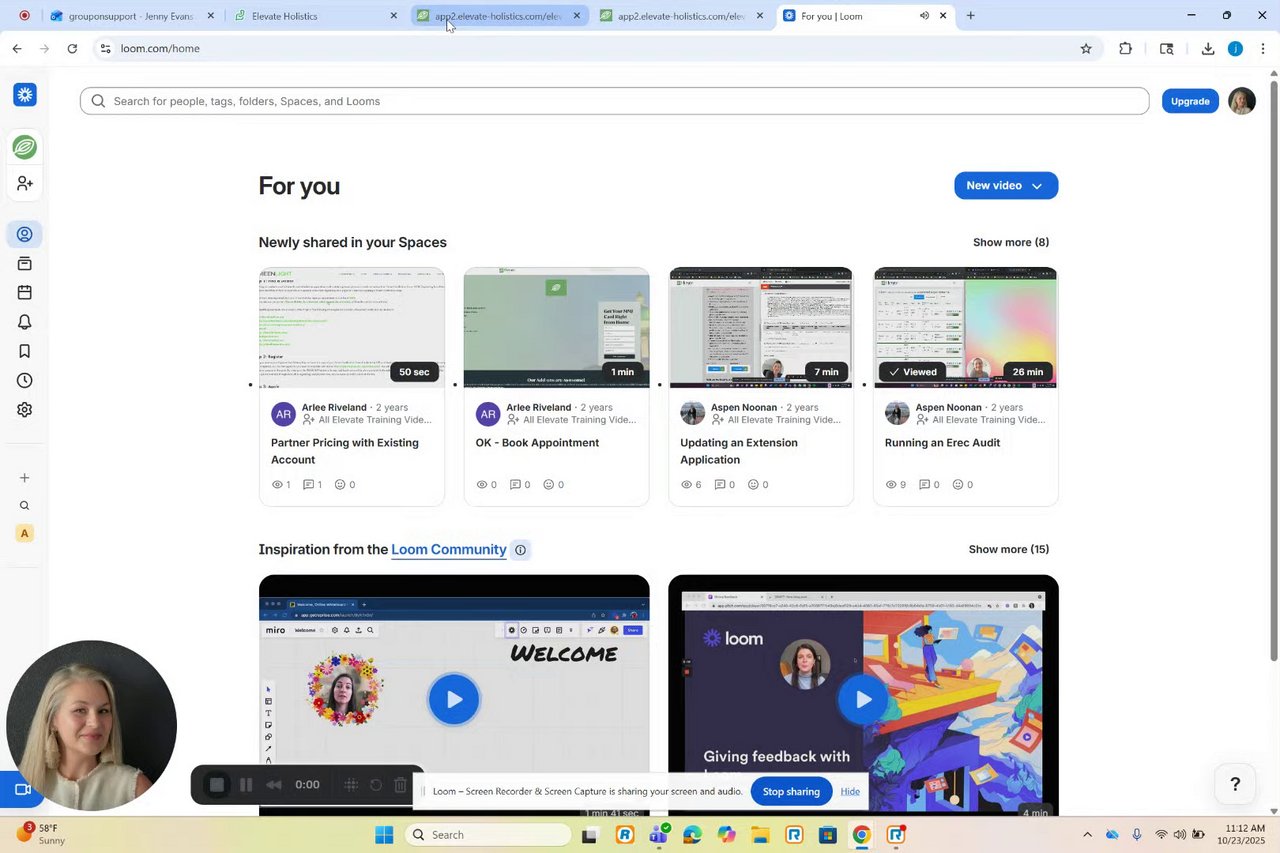Show hidden system tray icons chevron
This screenshot has width=1280, height=853.
(1087, 835)
